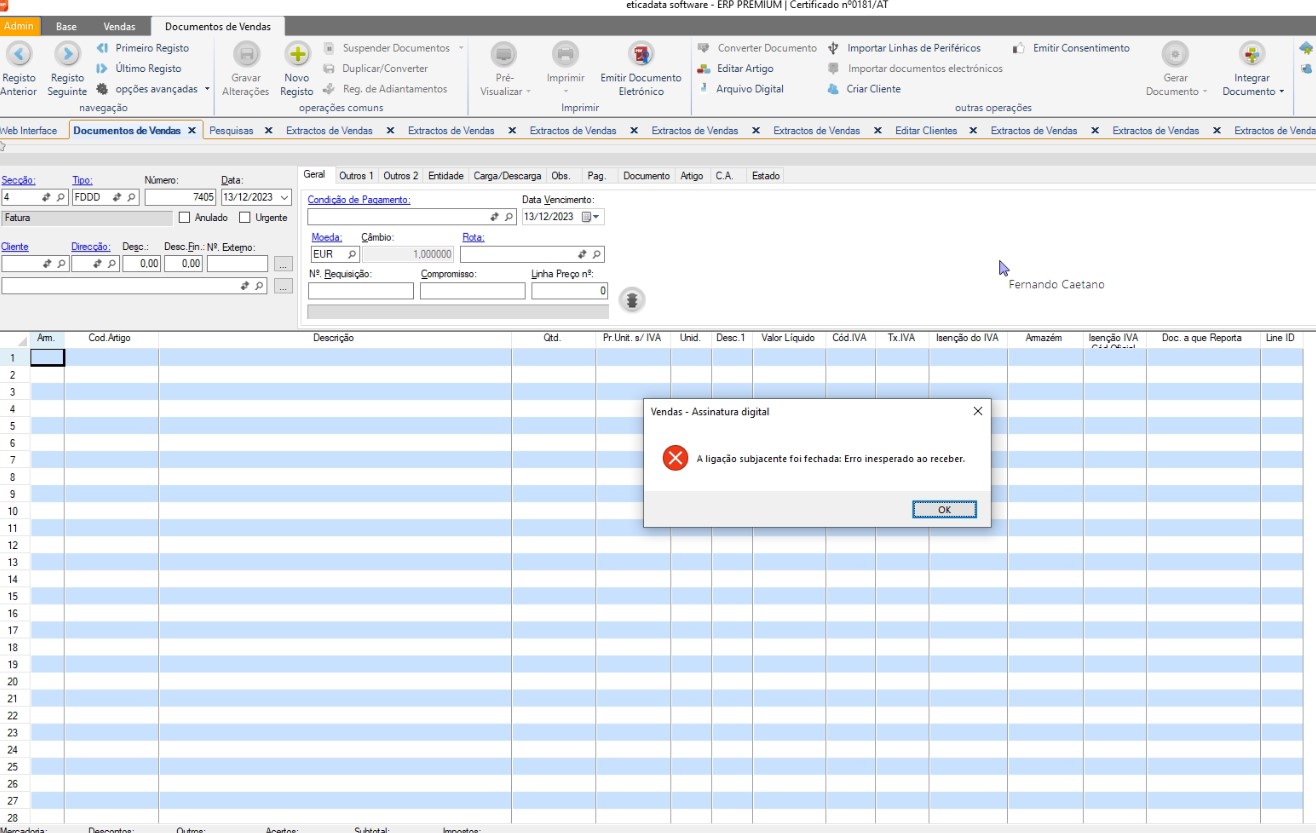
Task: Click the Registo Seguinte arrow icon
Action: [67, 54]
